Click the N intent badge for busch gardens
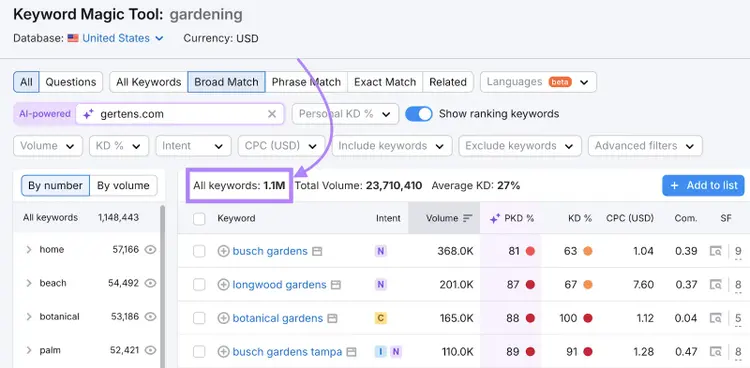This screenshot has width=750, height=368. [x=380, y=251]
